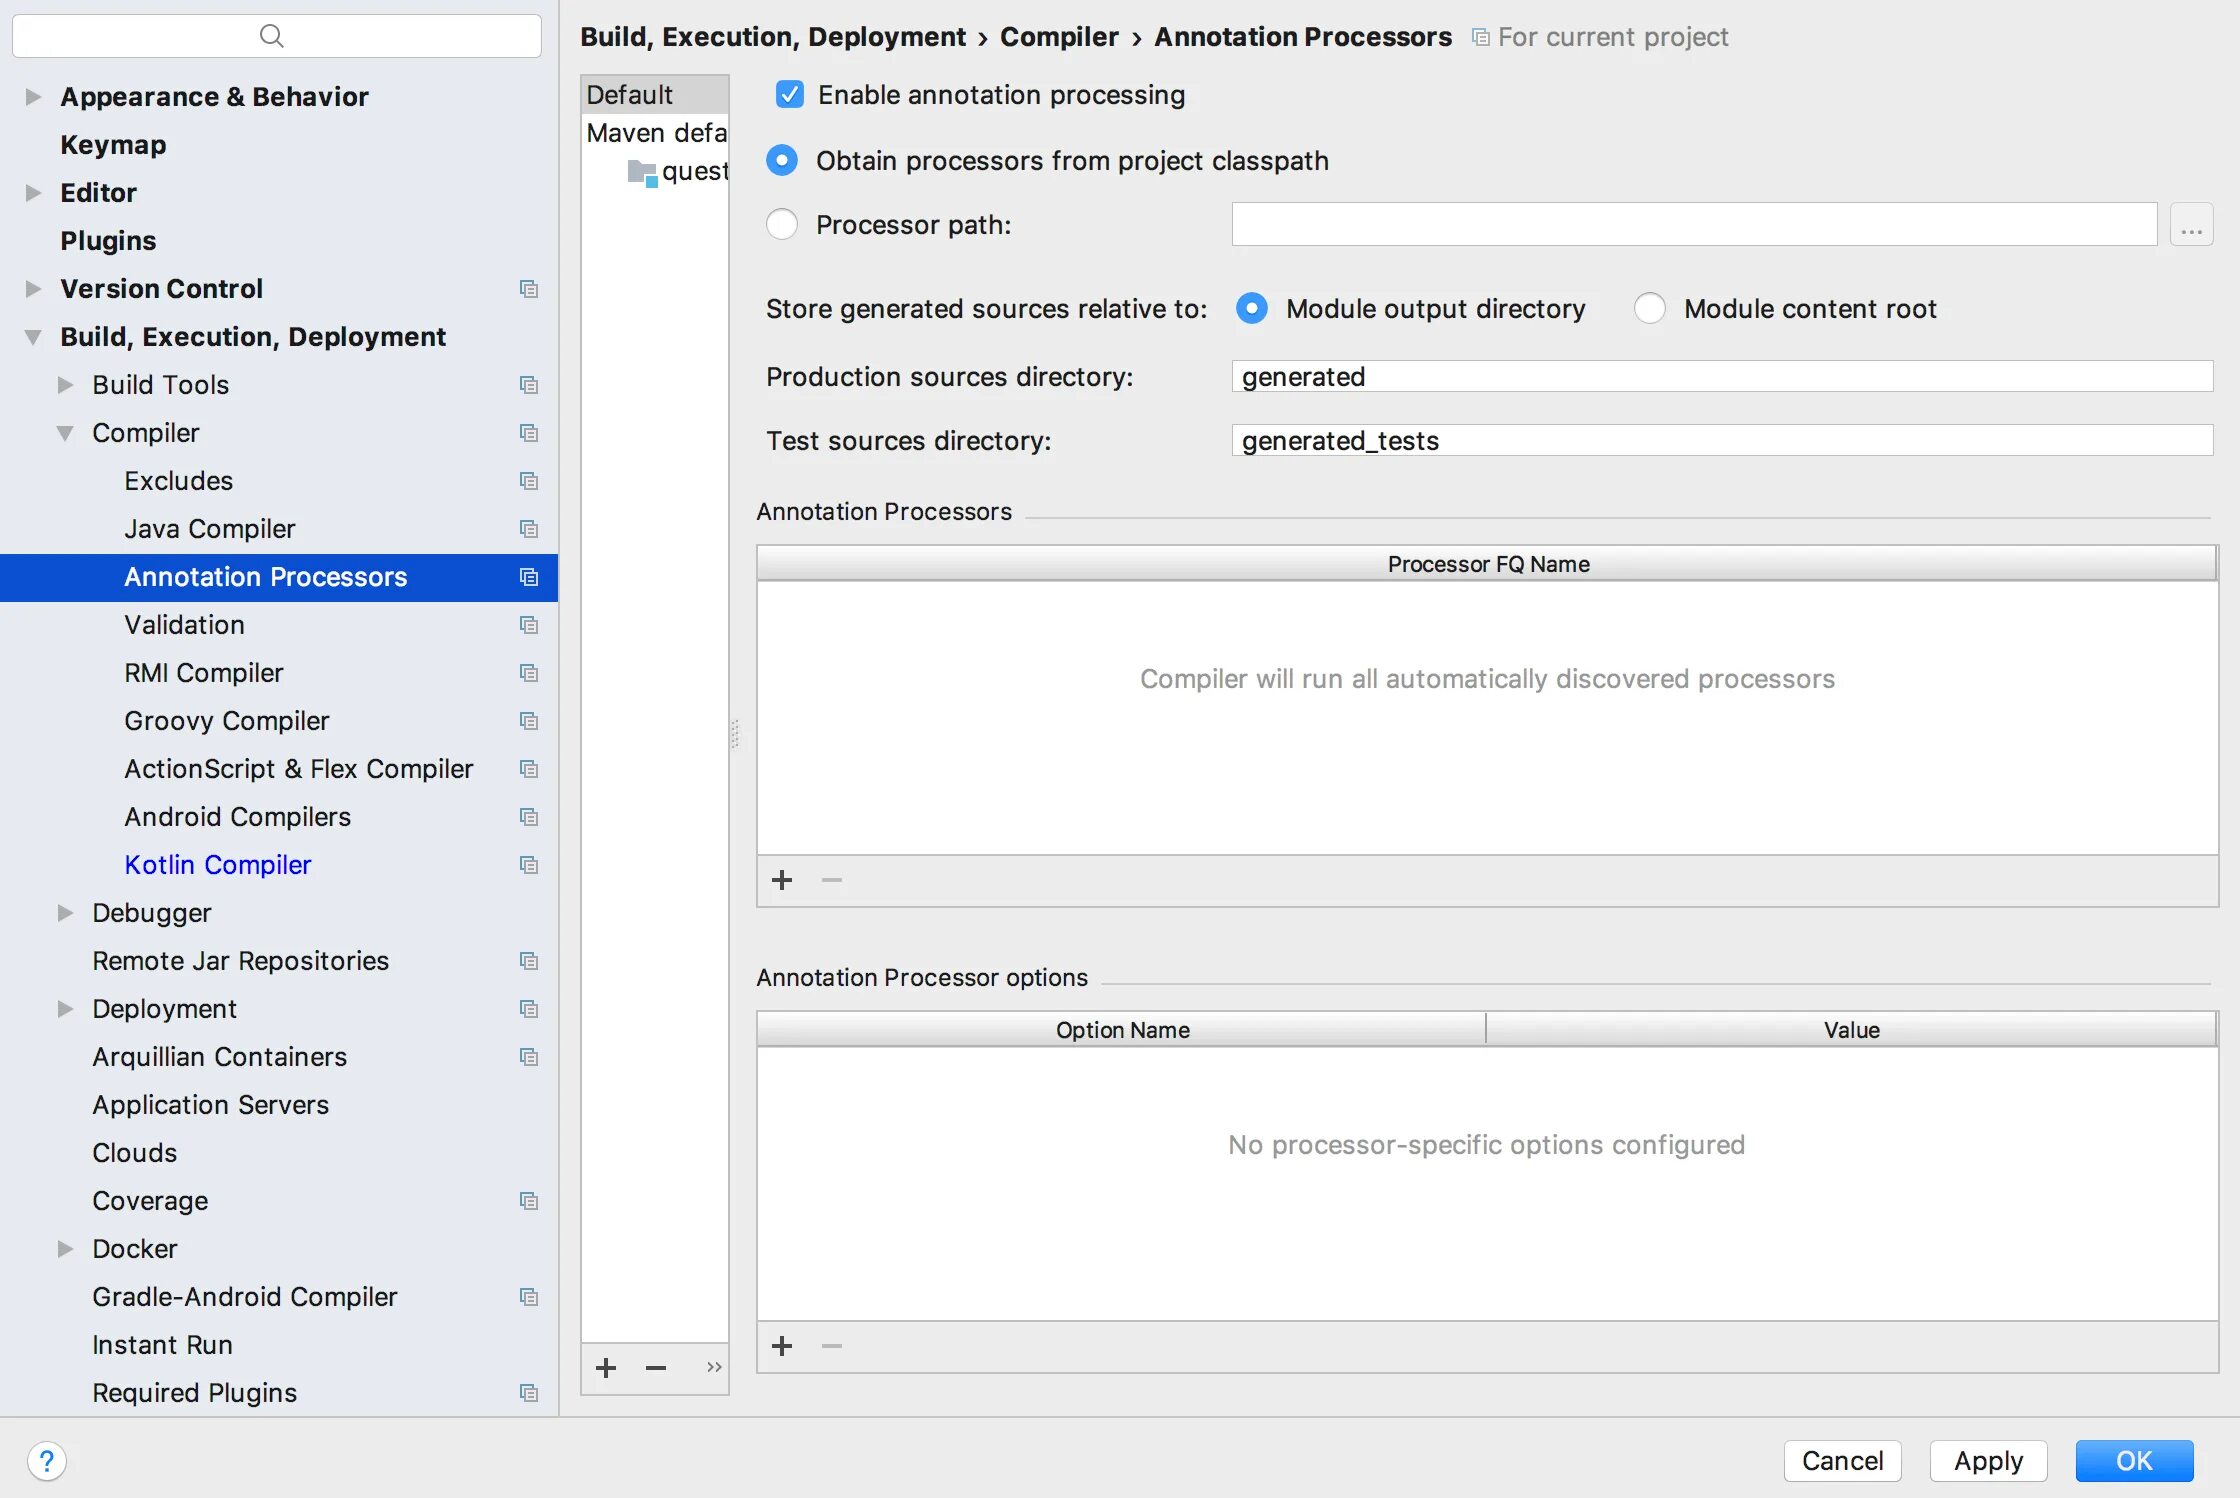Expand the Appearance & Behavior section
The height and width of the screenshot is (1498, 2240).
(x=33, y=97)
